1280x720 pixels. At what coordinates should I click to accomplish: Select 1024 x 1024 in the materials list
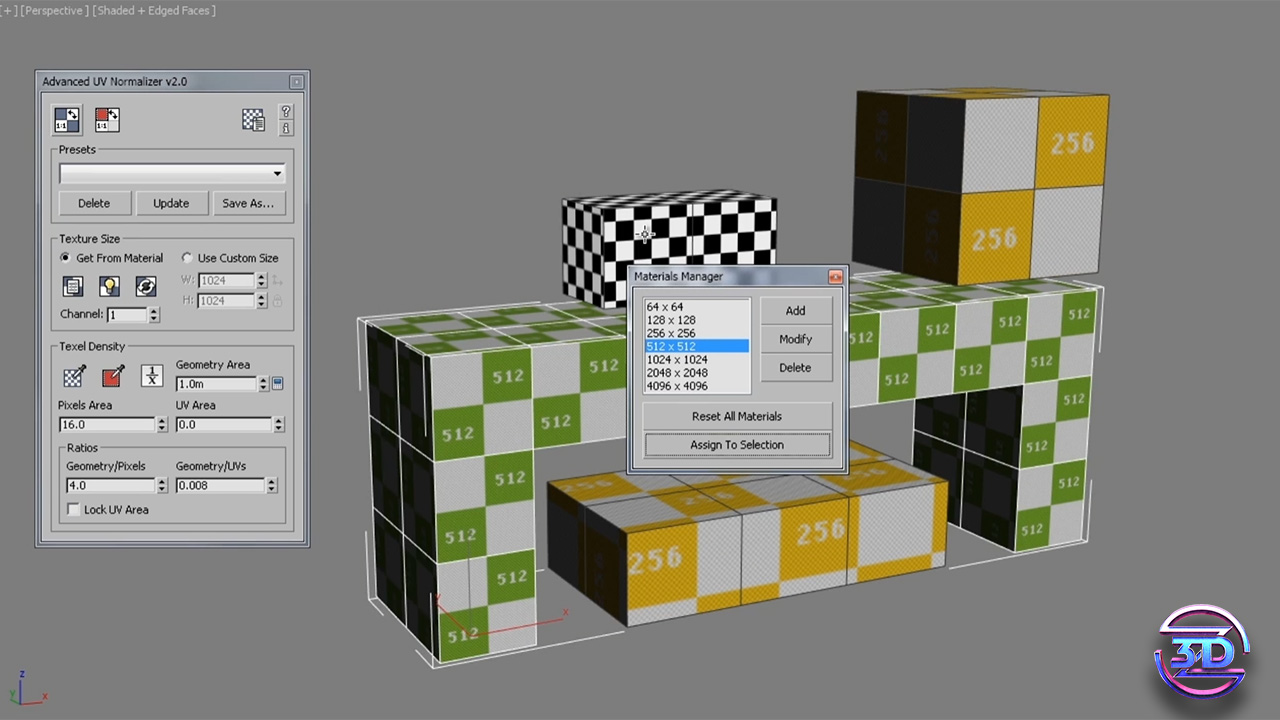click(677, 360)
